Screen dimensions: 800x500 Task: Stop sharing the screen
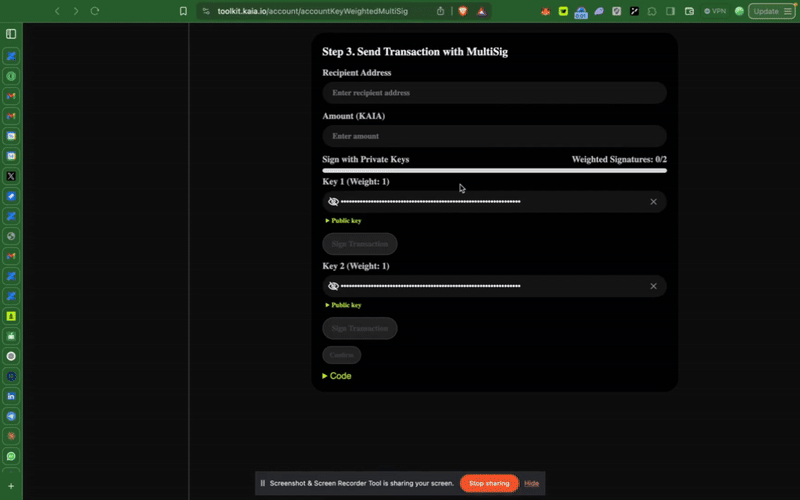[x=489, y=483]
